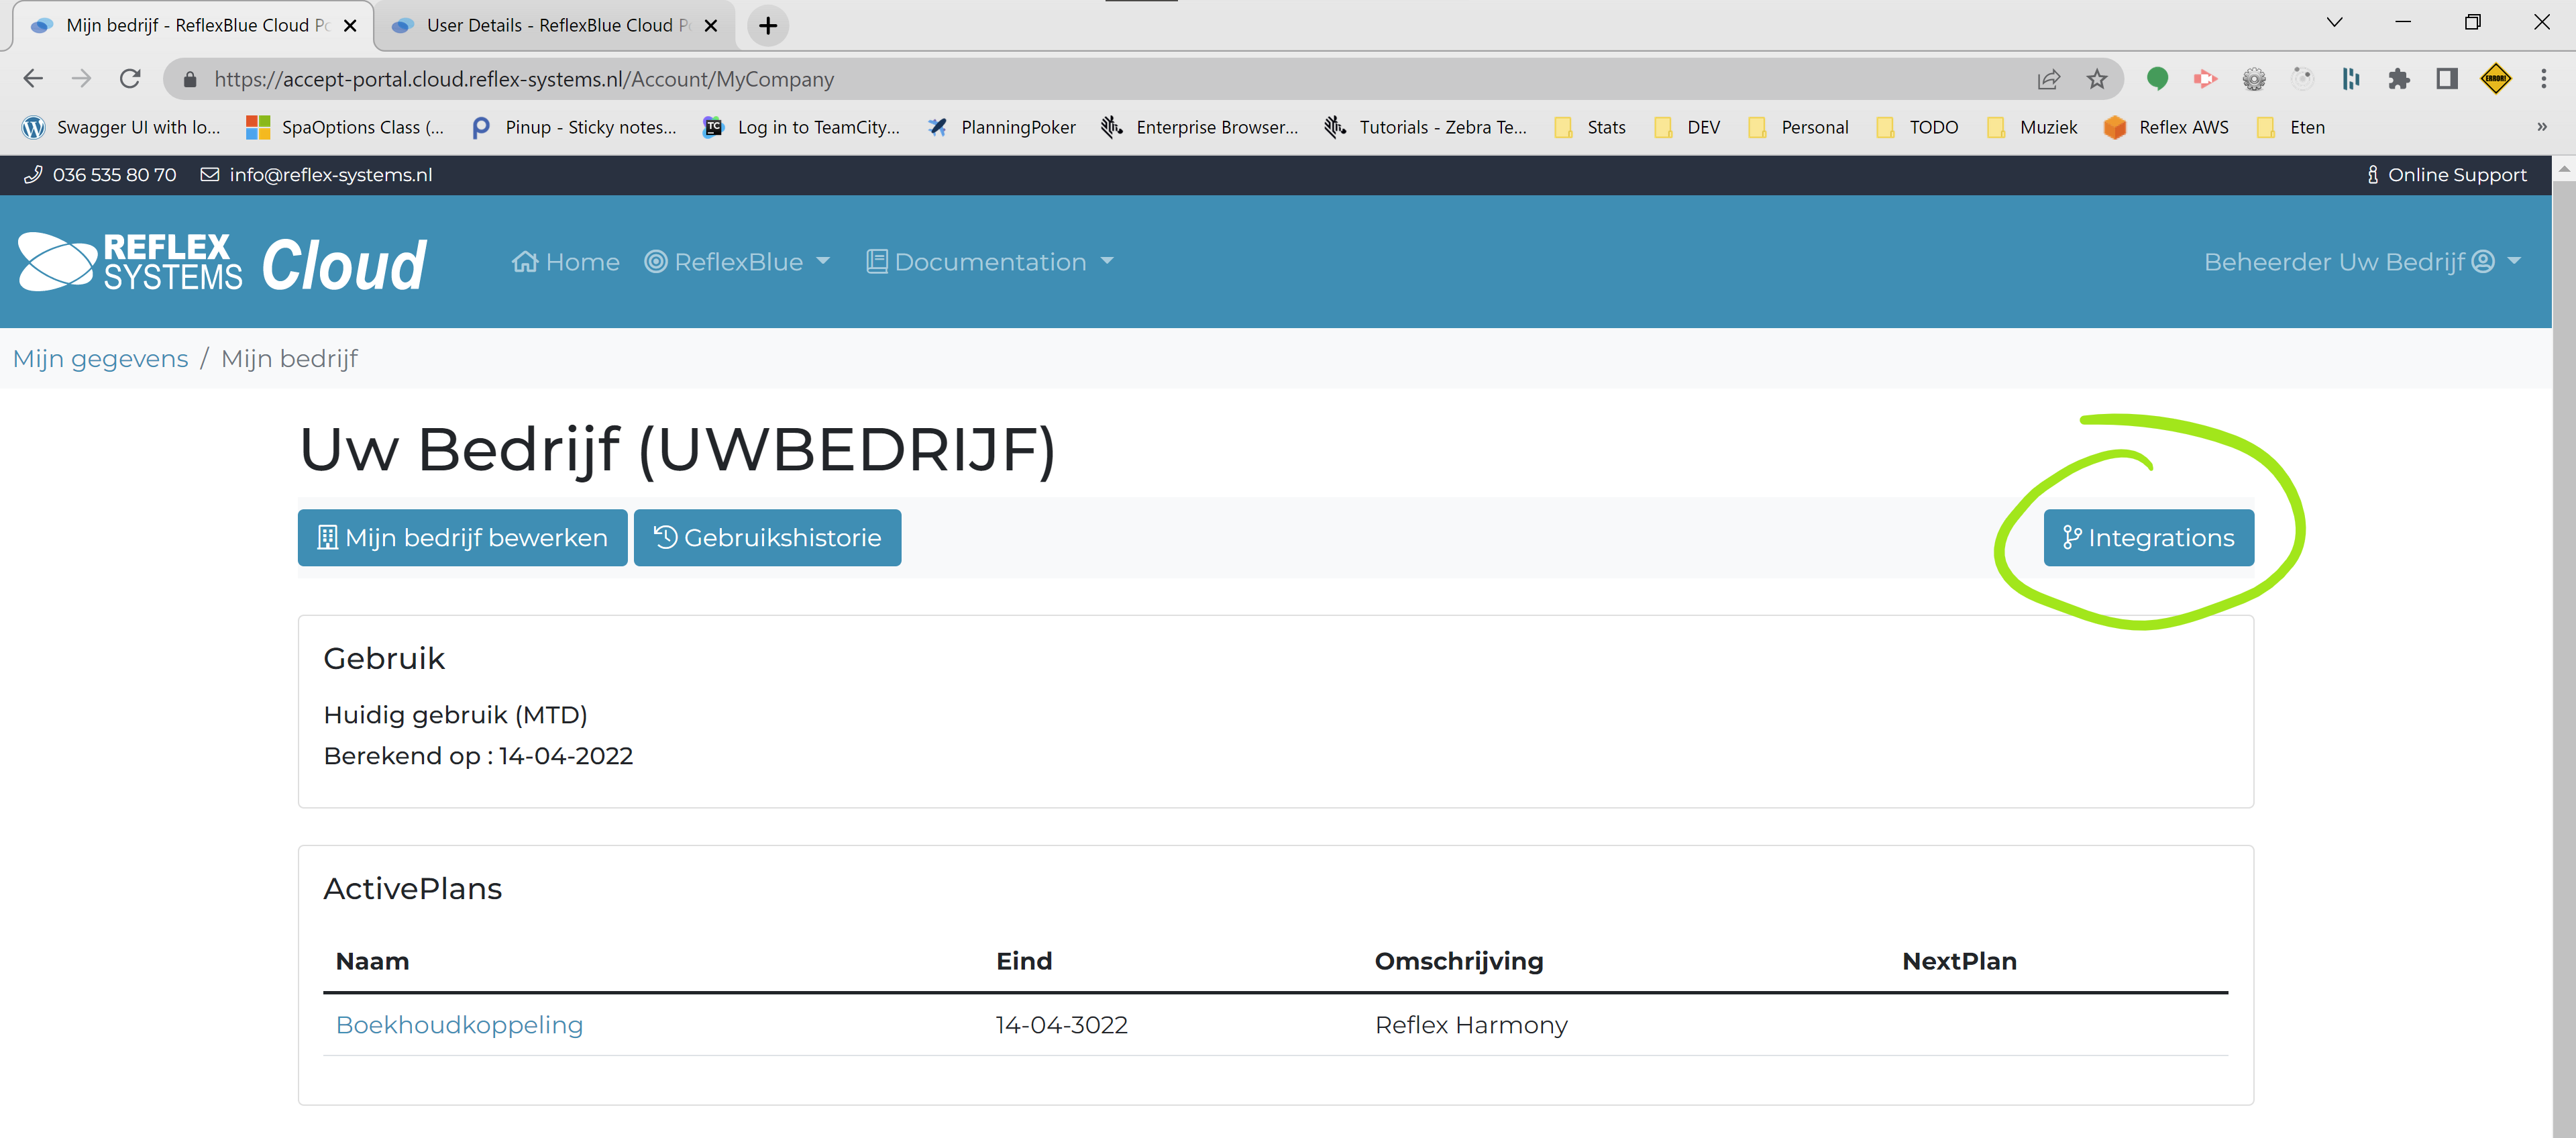Open a new browser tab
Image resolution: width=2576 pixels, height=1138 pixels.
click(767, 26)
